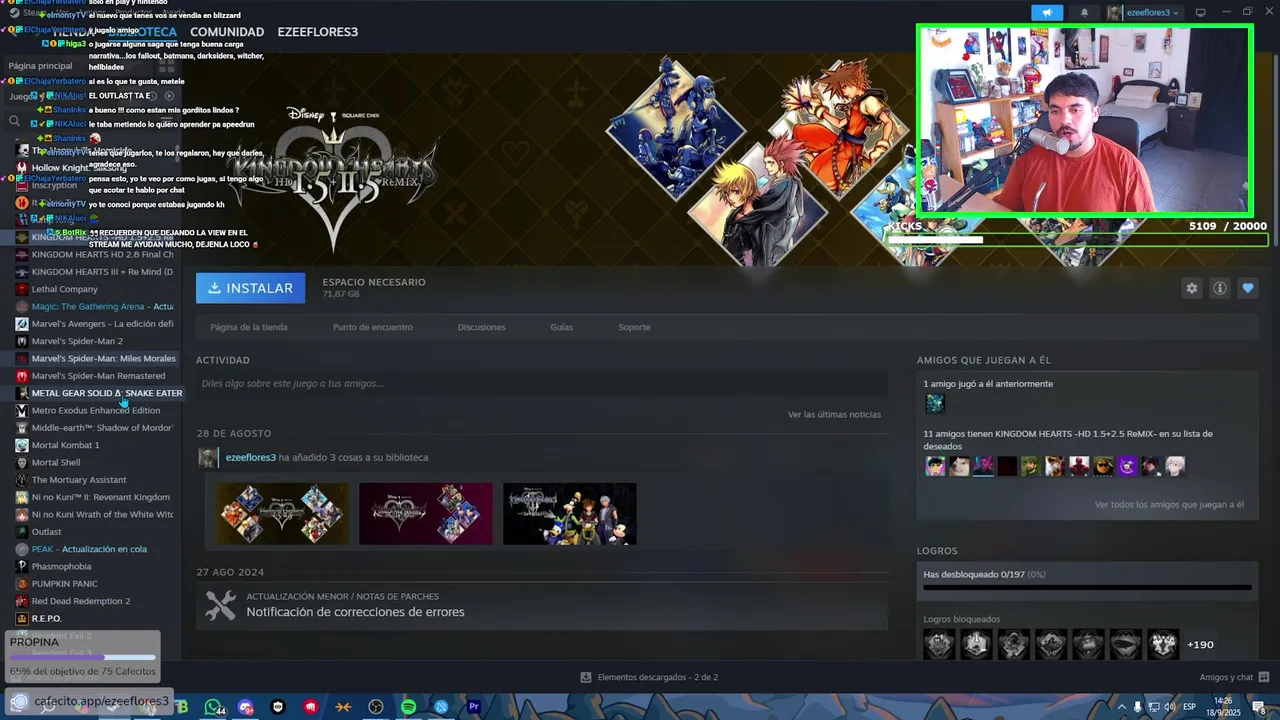Switch to Big Picture mode monitor icon
The height and width of the screenshot is (720, 1280).
tap(1200, 13)
